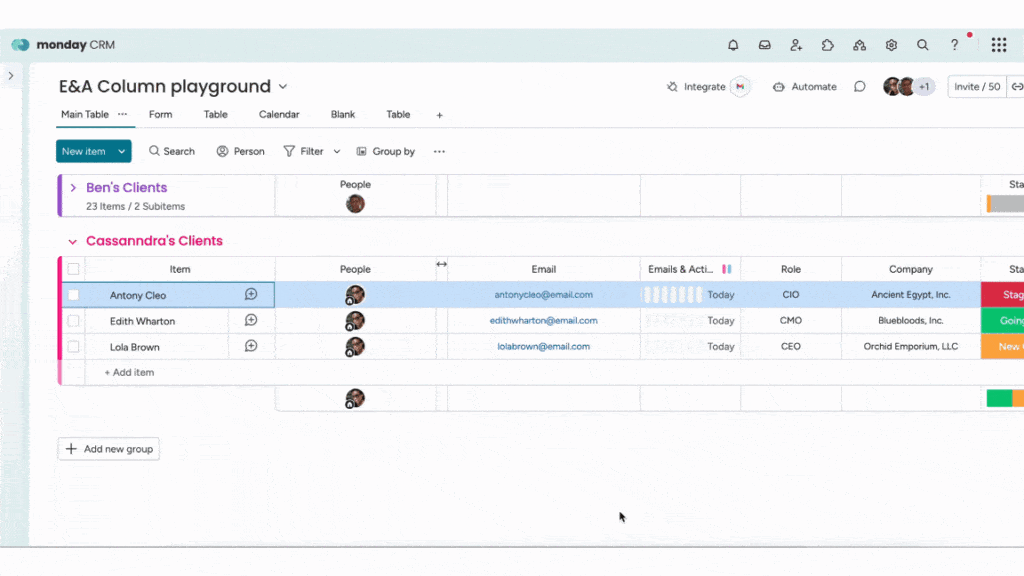Open edithwharton@email.com link

pos(543,321)
